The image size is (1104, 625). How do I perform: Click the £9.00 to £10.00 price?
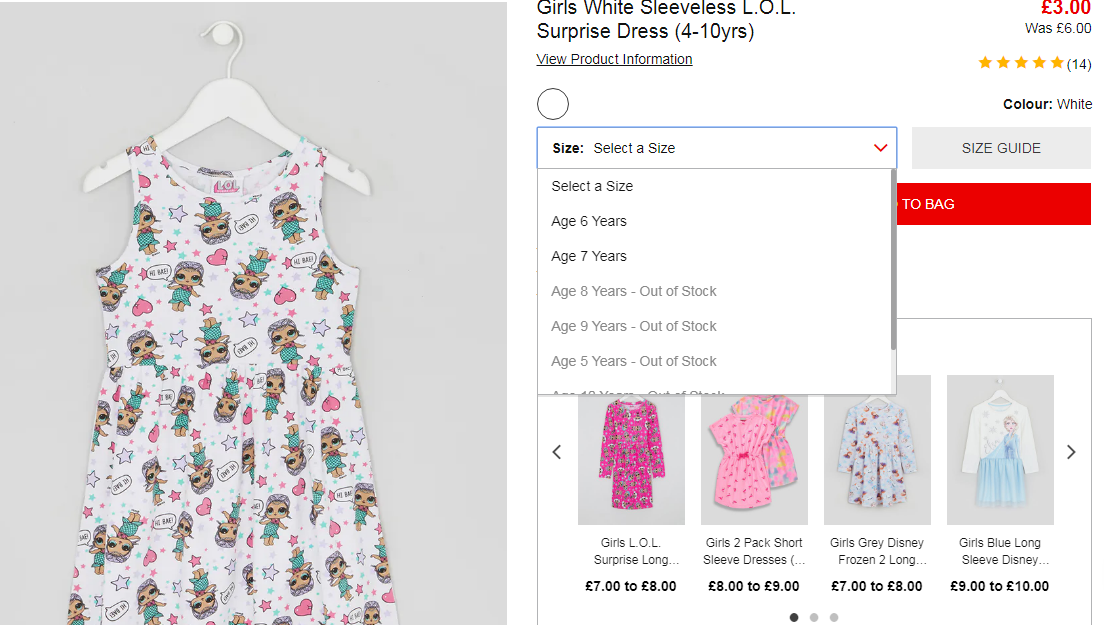point(1000,586)
